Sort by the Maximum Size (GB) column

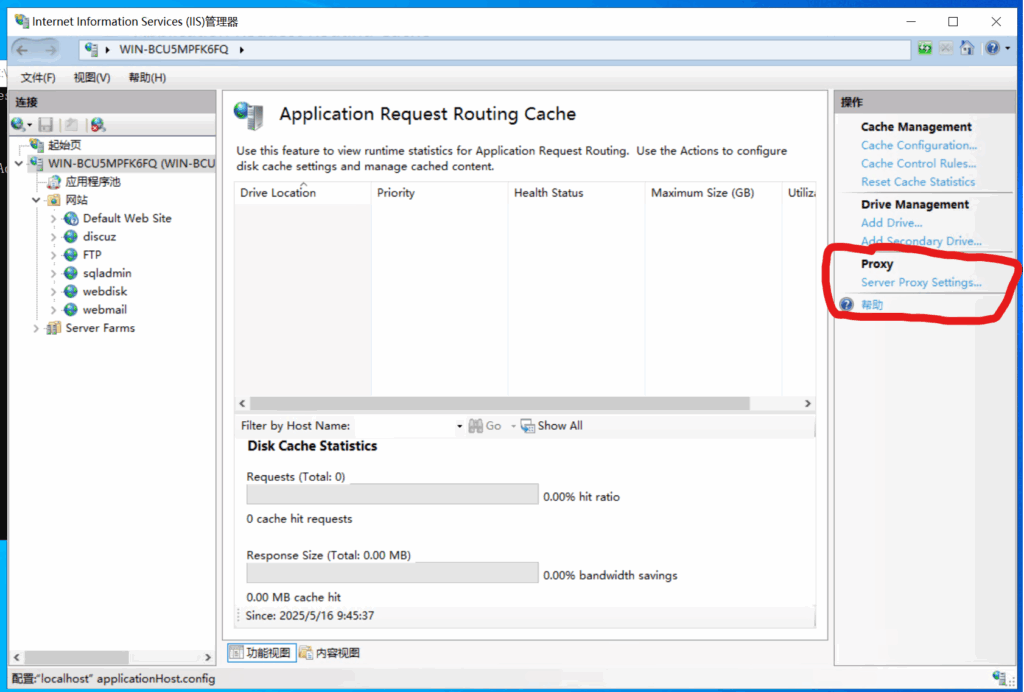pos(713,193)
